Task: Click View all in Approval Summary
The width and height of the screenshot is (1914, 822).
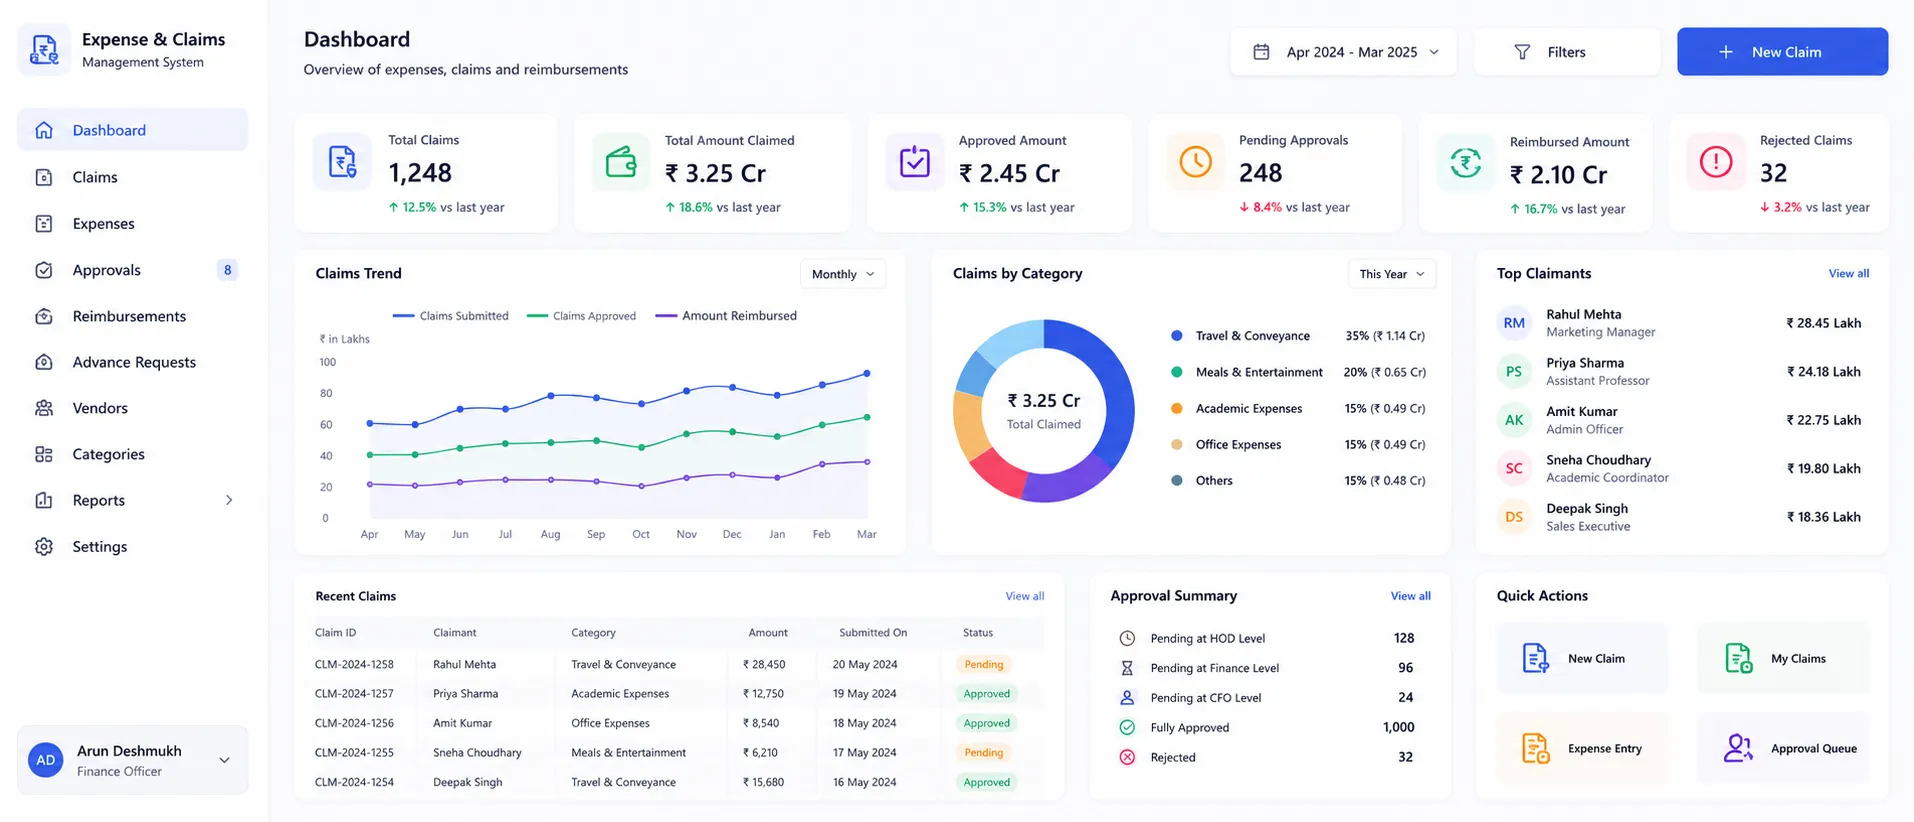Action: (1410, 596)
